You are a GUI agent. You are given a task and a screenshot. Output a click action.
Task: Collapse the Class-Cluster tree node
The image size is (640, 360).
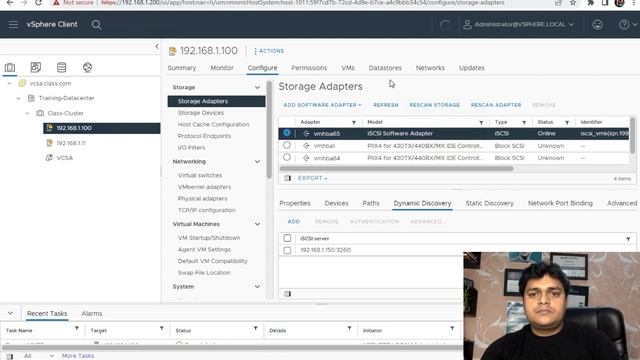pyautogui.click(x=27, y=113)
